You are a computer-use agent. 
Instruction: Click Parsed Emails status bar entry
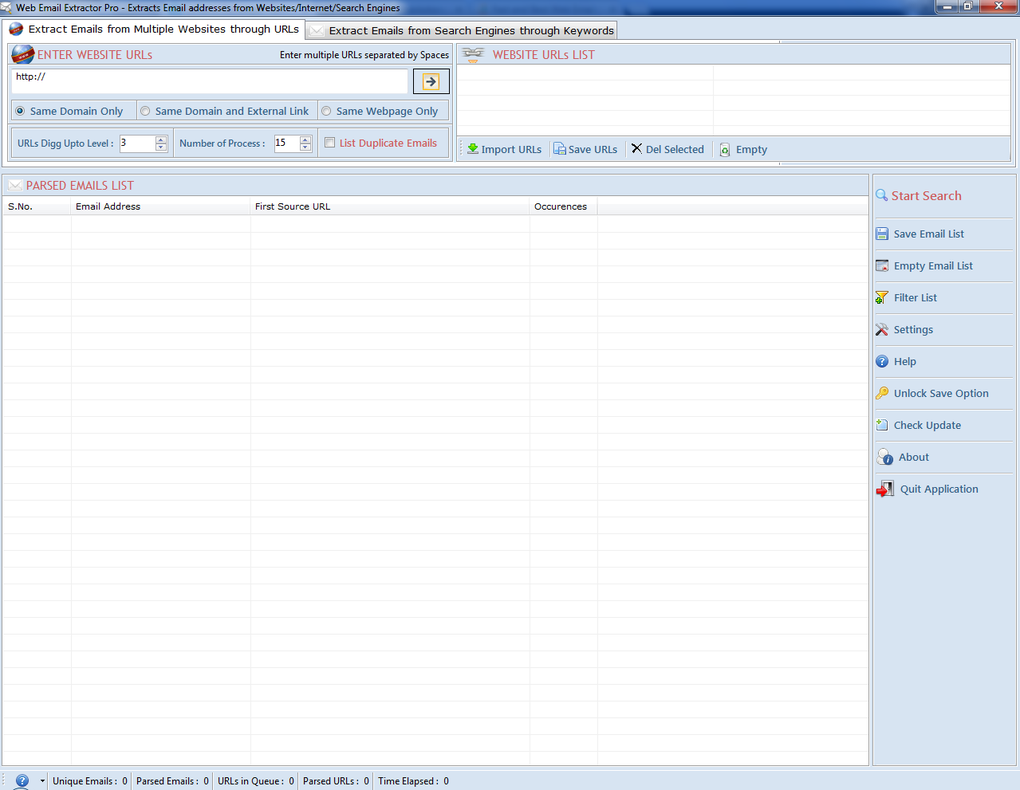click(x=172, y=781)
